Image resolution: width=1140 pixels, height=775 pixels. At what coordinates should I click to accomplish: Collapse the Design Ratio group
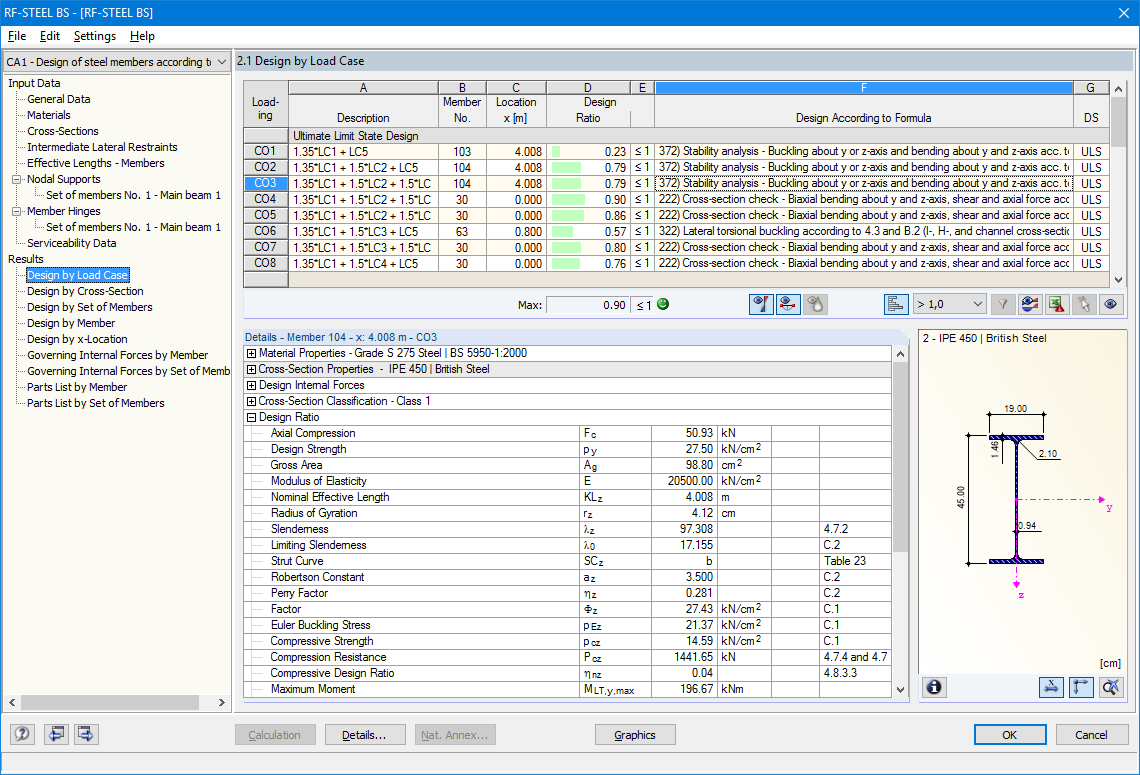click(x=252, y=417)
